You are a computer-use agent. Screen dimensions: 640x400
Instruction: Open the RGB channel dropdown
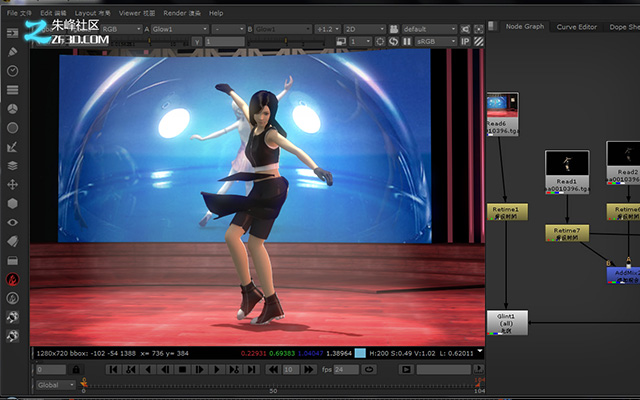point(121,29)
